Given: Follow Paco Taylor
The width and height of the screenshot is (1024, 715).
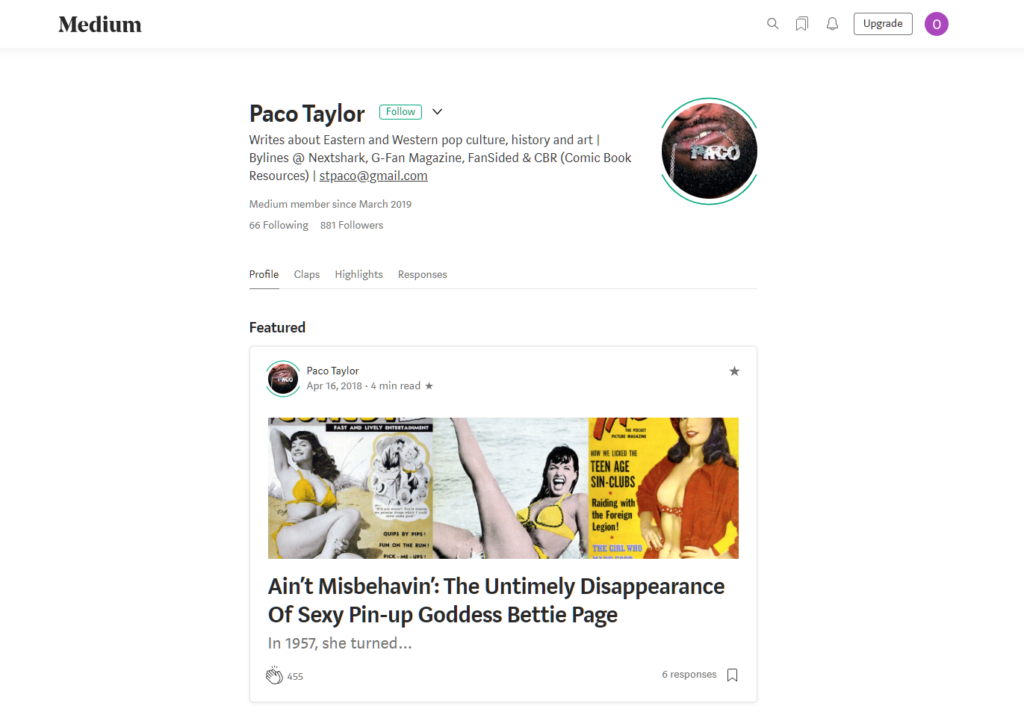Looking at the screenshot, I should tap(400, 112).
